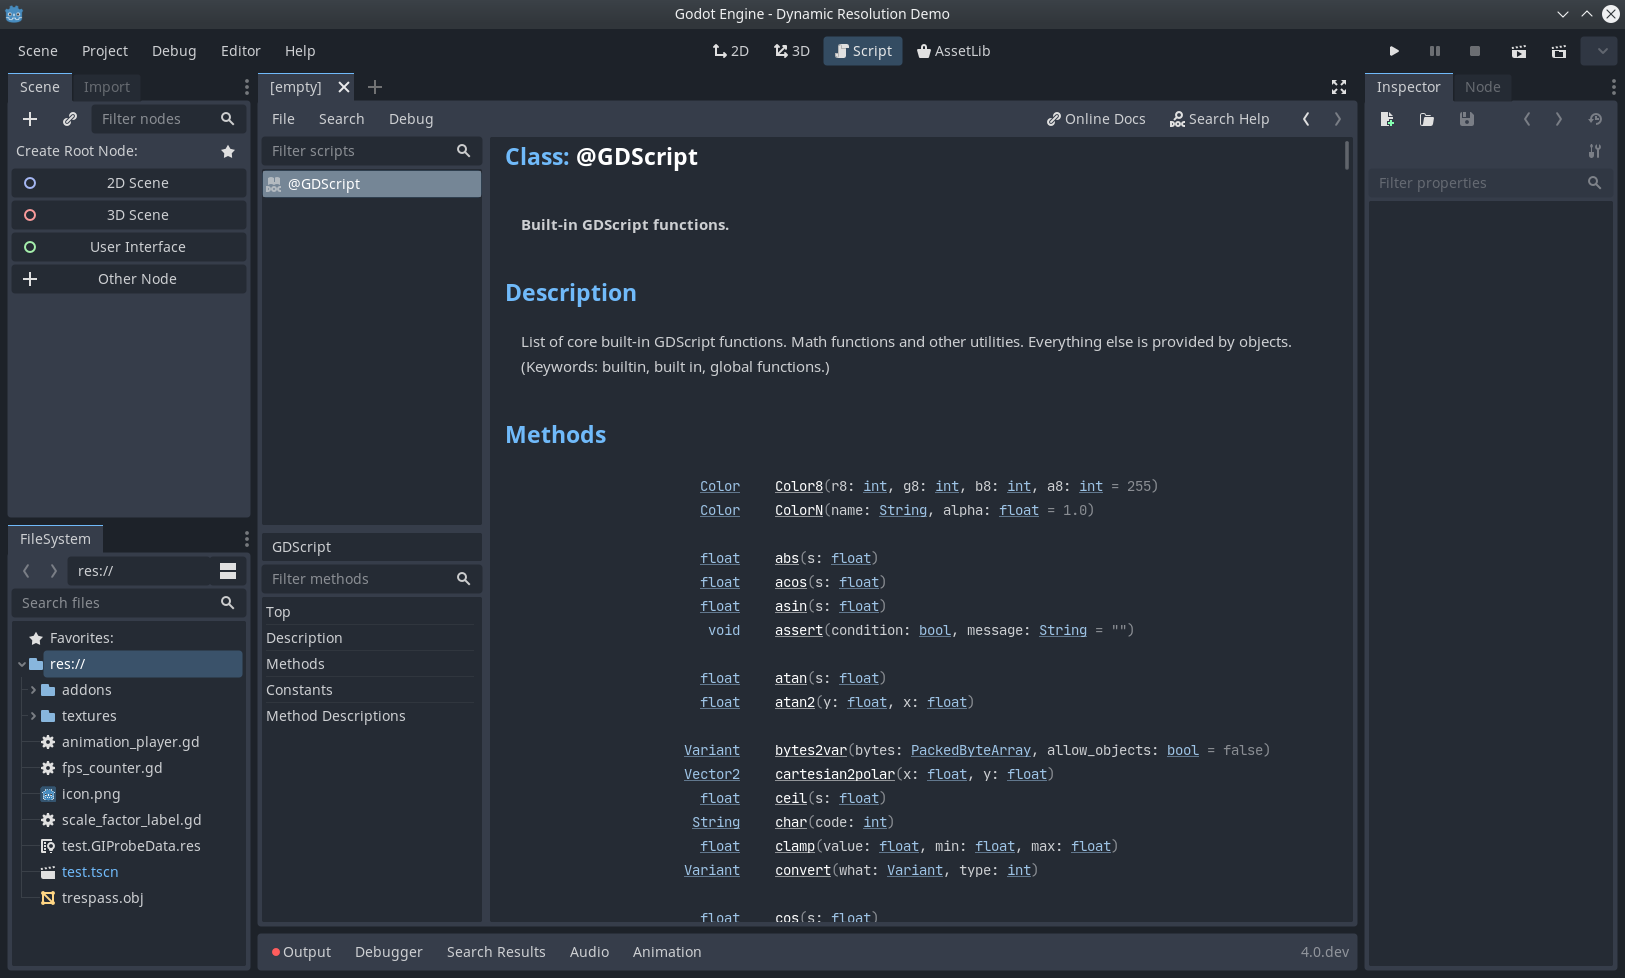Screen dimensions: 1625x978
Task: Open Online Docs link
Action: [x=1096, y=119]
